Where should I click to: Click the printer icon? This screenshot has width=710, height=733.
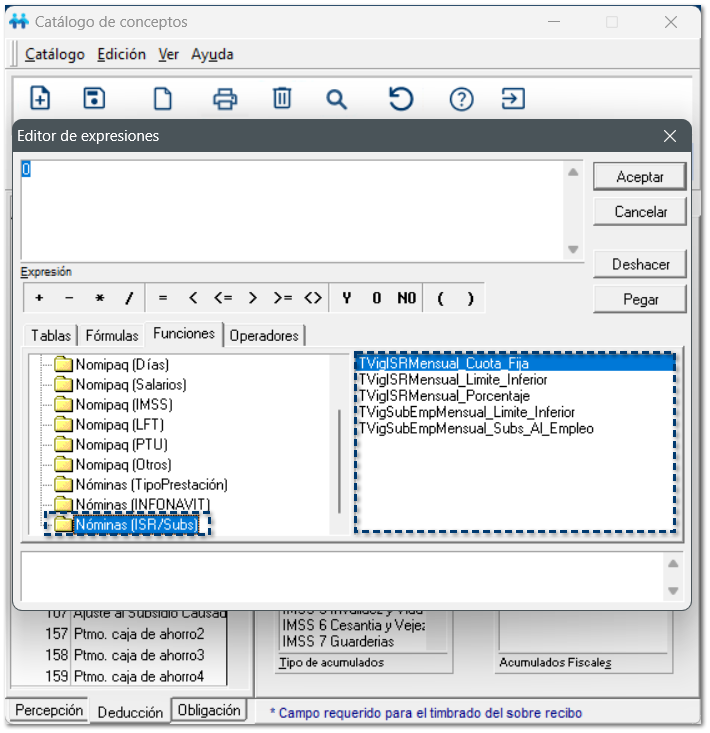pyautogui.click(x=225, y=98)
